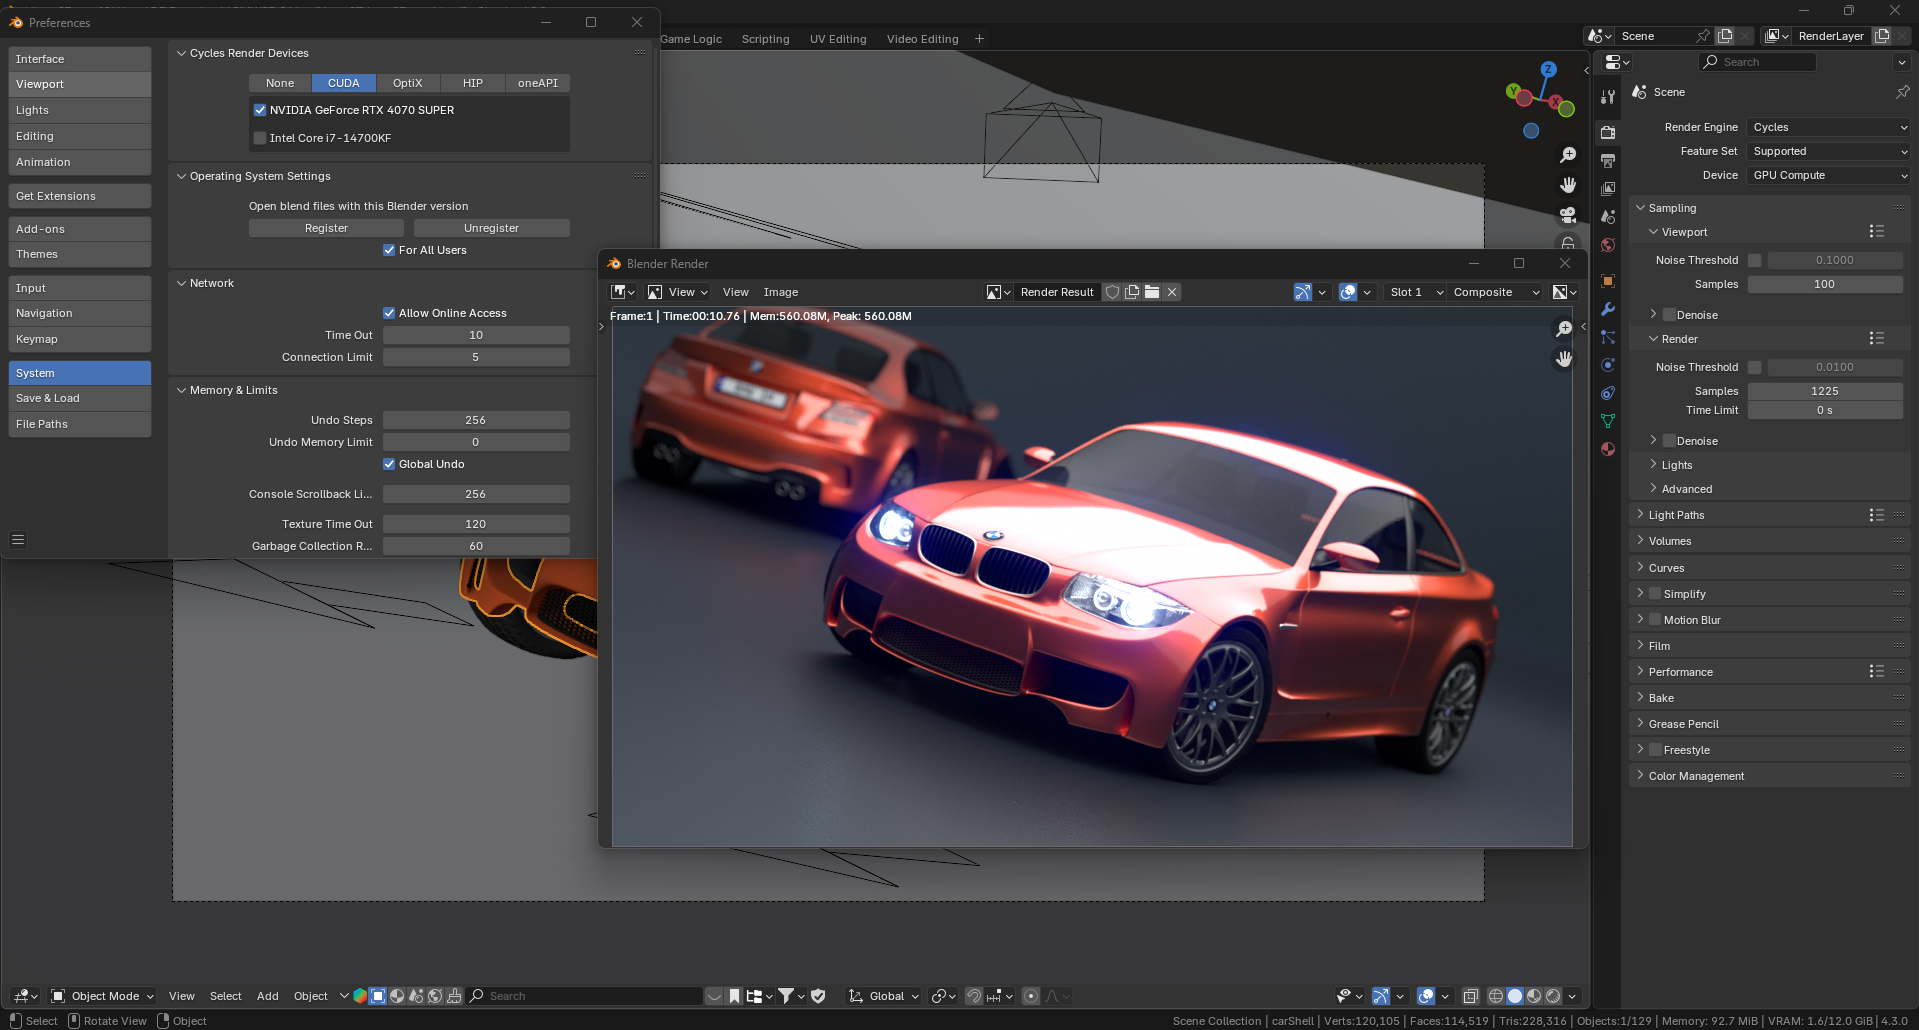The height and width of the screenshot is (1030, 1919).
Task: Open the Slot 1 dropdown in render window
Action: [1415, 292]
